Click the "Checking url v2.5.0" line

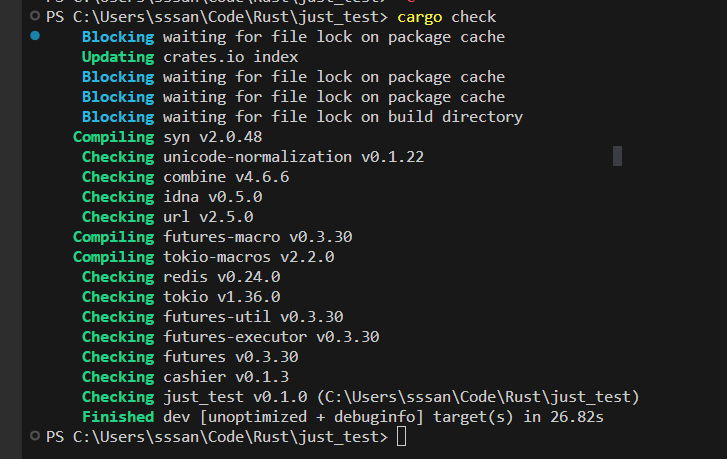[167, 217]
